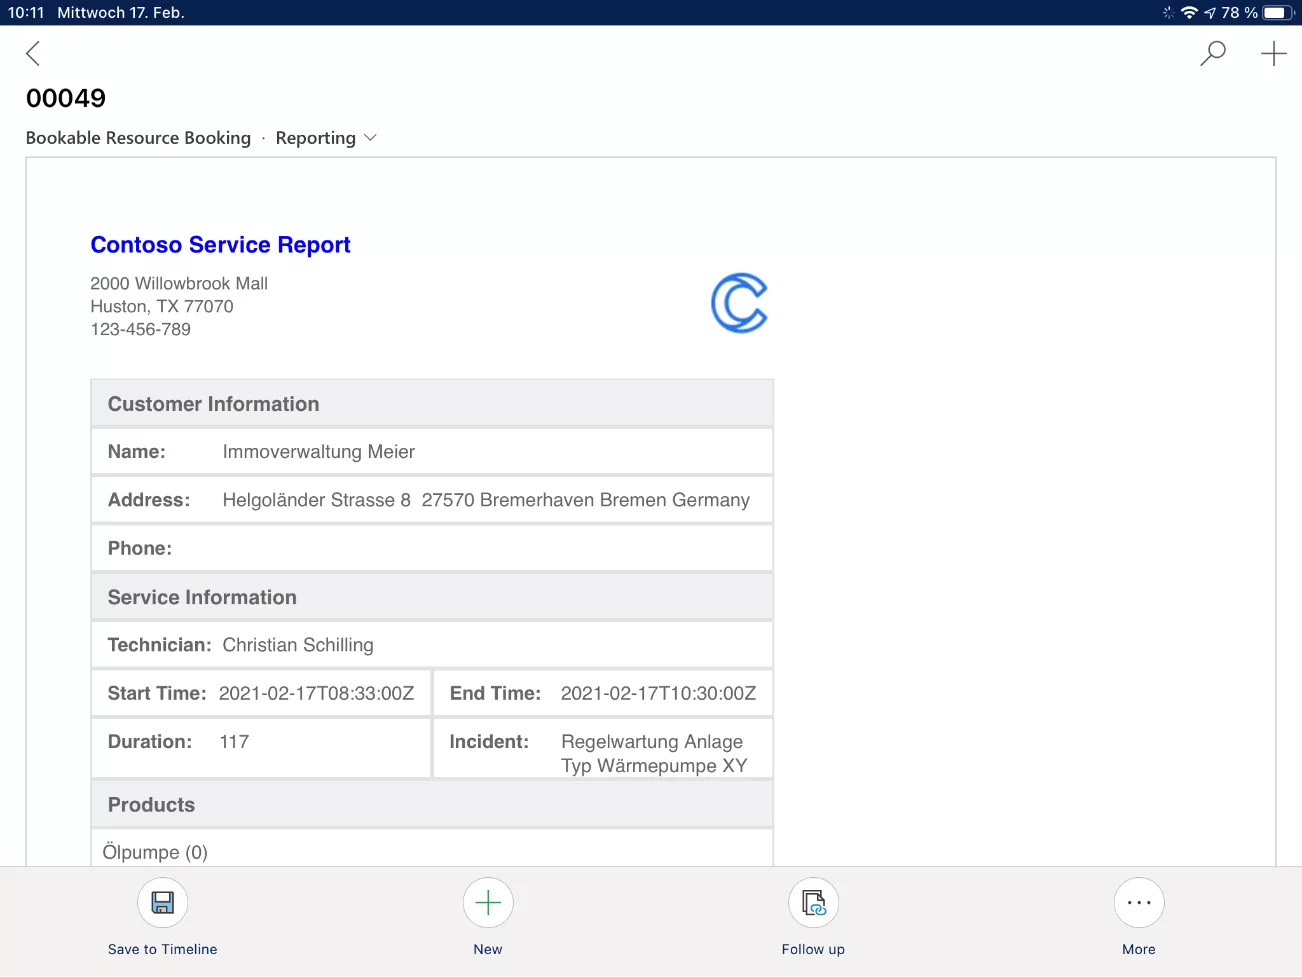1302x977 pixels.
Task: Tap the plus icon in top bar
Action: coord(1273,54)
